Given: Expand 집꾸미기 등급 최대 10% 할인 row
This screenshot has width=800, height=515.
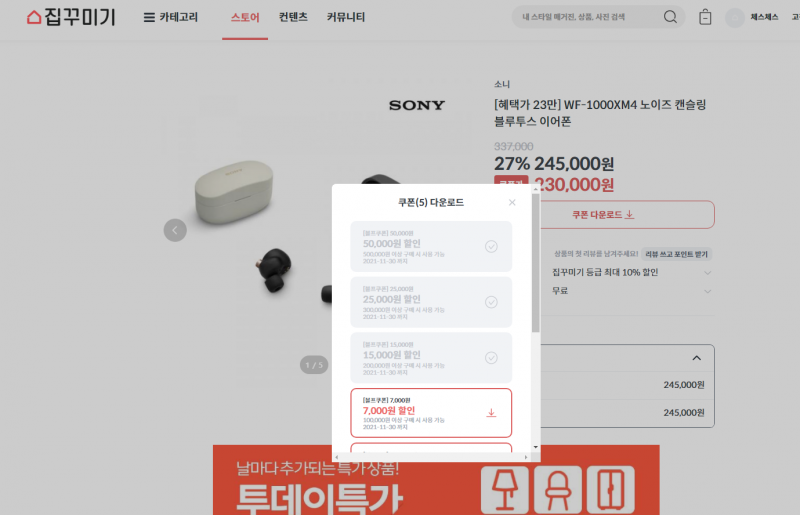Looking at the screenshot, I should [632, 272].
